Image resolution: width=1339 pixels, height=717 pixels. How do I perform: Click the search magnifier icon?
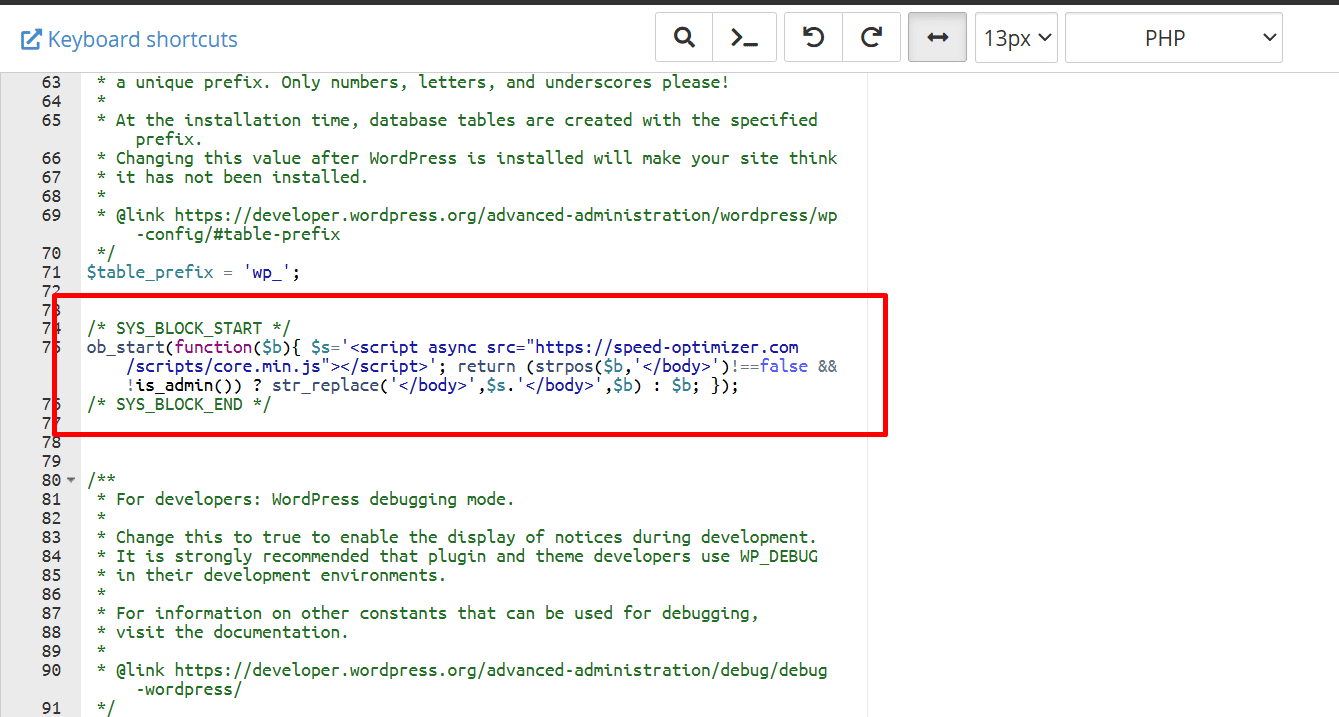pyautogui.click(x=684, y=38)
